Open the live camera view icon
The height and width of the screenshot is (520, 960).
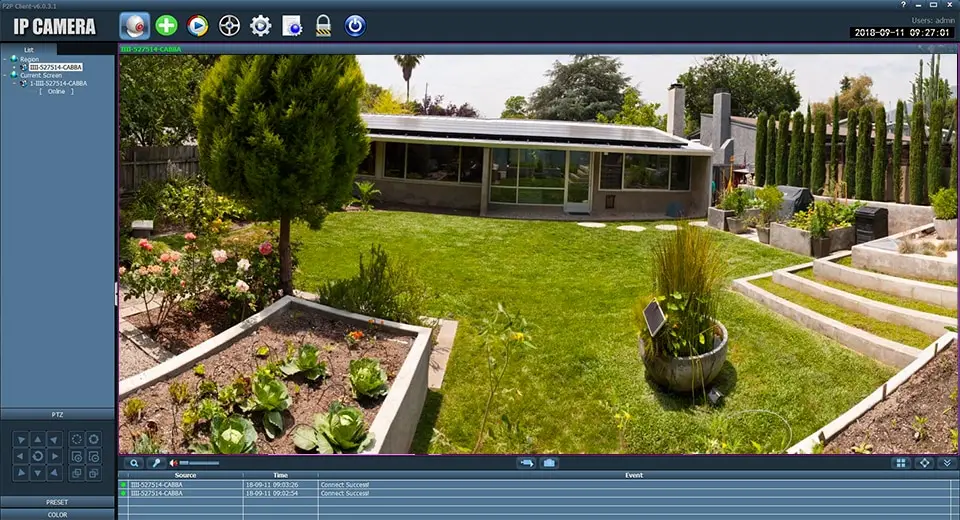point(135,26)
